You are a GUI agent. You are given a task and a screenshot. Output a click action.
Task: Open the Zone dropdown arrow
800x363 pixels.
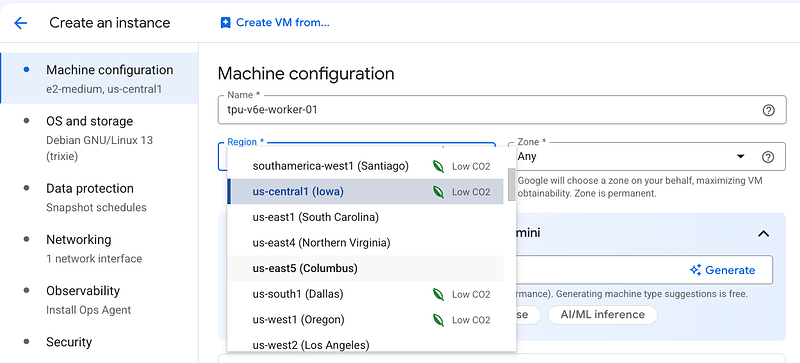click(x=741, y=157)
